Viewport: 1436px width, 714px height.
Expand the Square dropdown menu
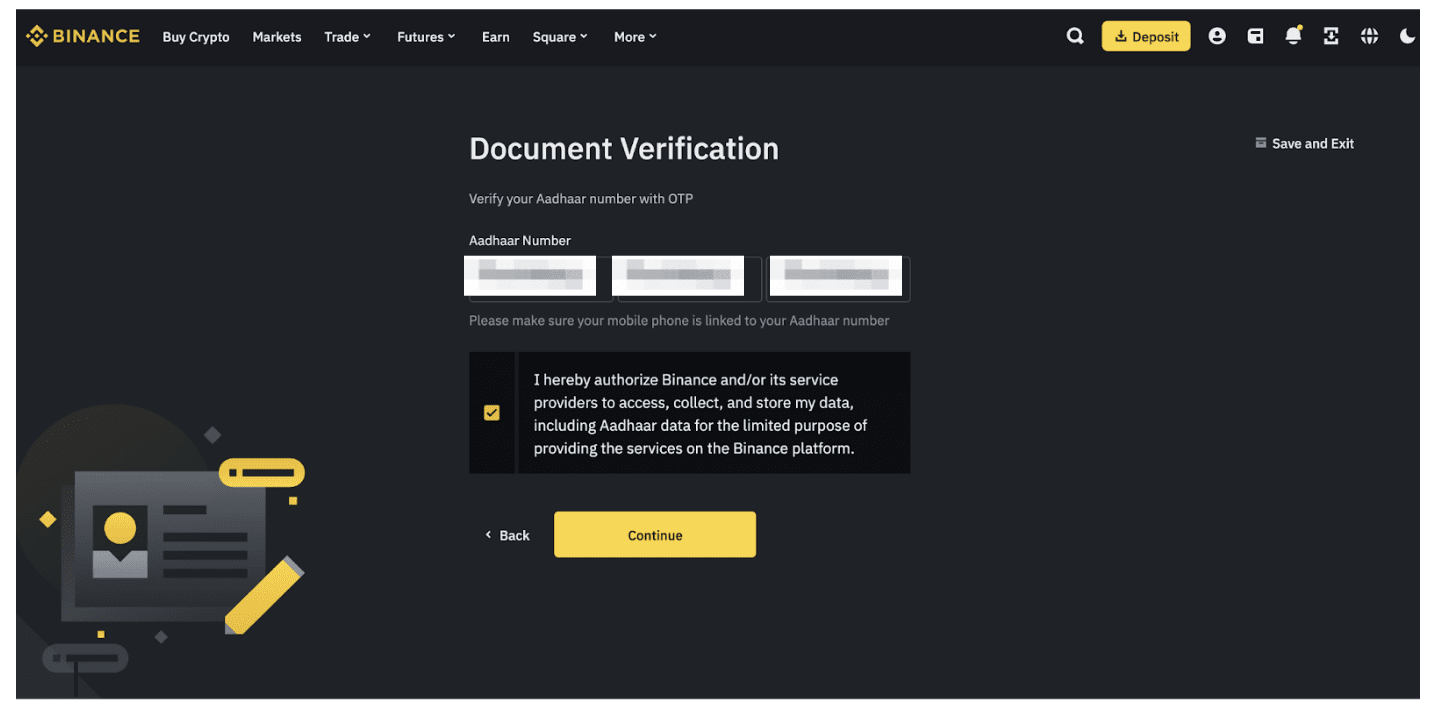coord(560,37)
